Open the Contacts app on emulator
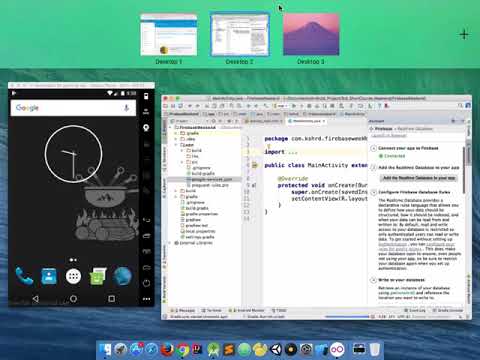This screenshot has width=480, height=360. [49, 276]
